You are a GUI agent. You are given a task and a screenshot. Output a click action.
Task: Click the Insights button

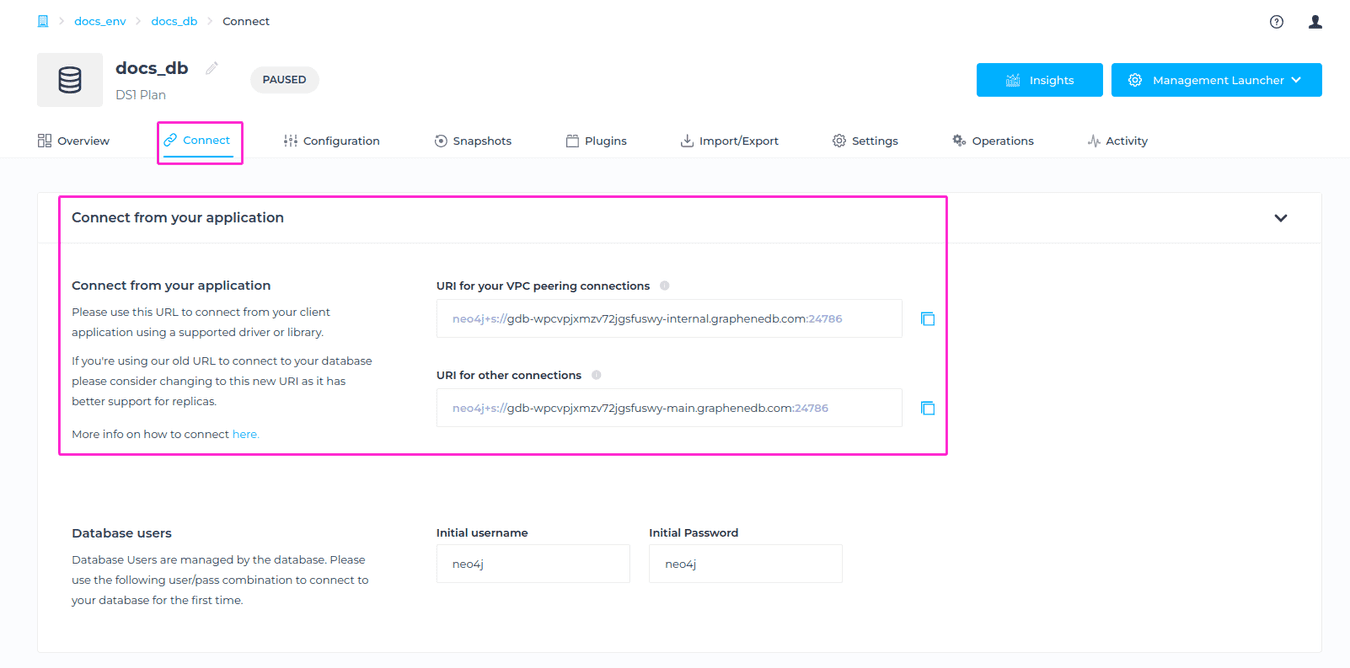coord(1039,79)
